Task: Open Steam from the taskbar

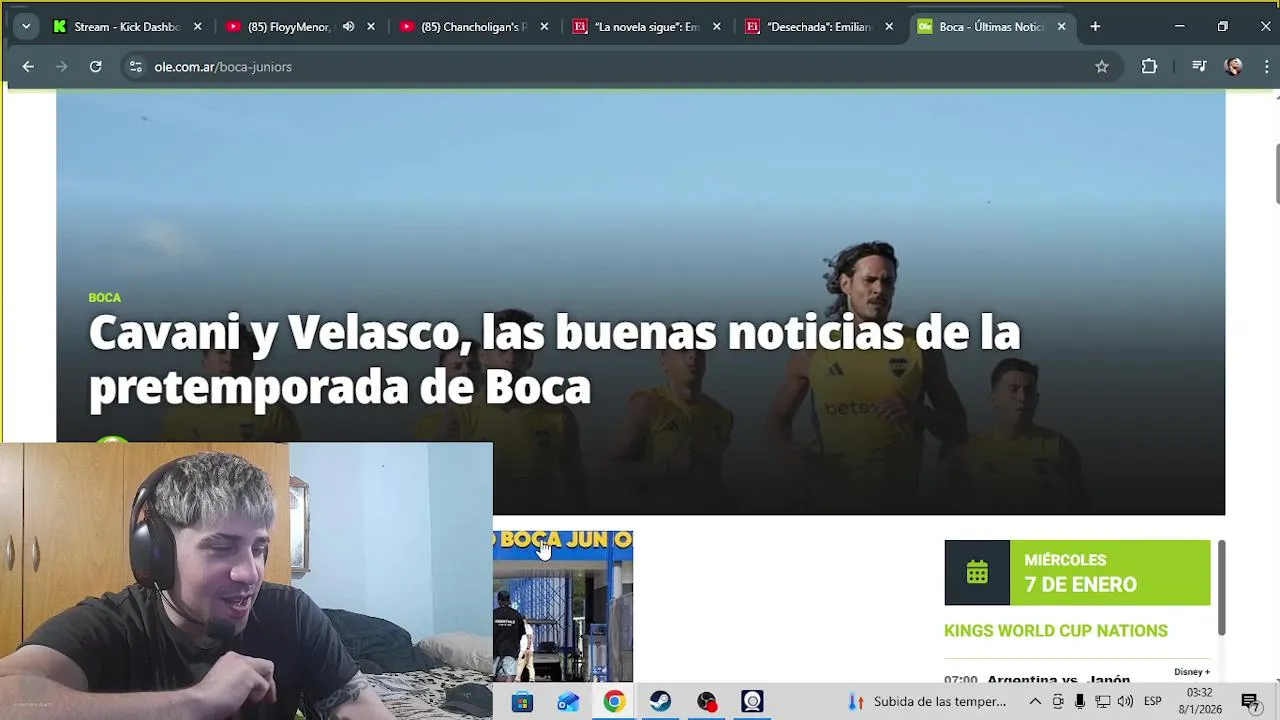Action: pyautogui.click(x=660, y=702)
